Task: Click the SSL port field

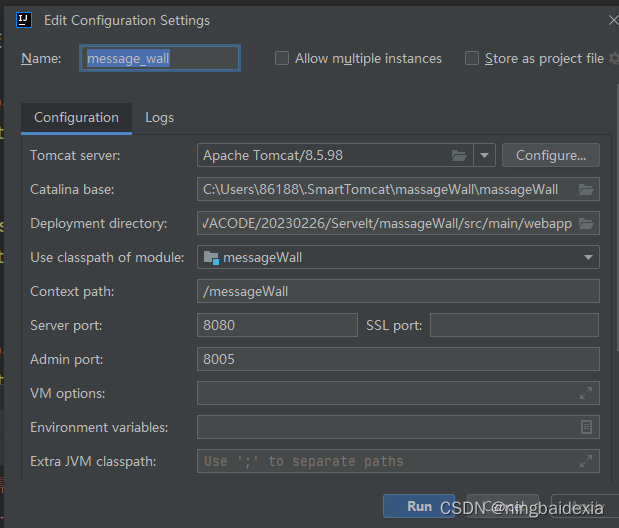Action: [514, 325]
